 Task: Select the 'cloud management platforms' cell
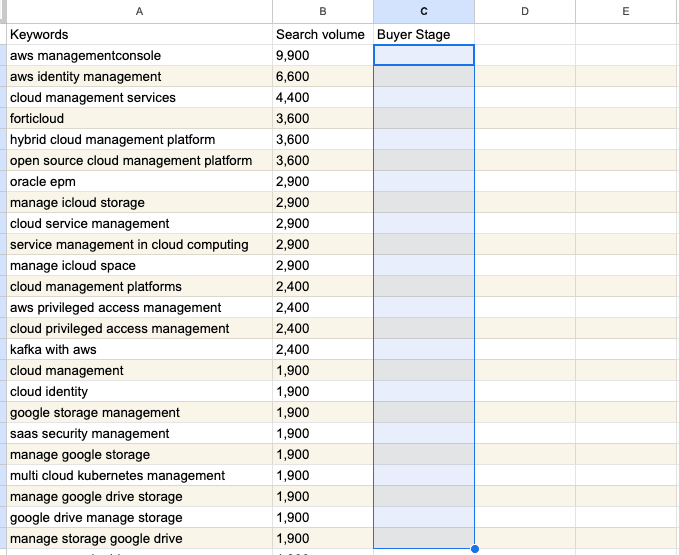139,287
